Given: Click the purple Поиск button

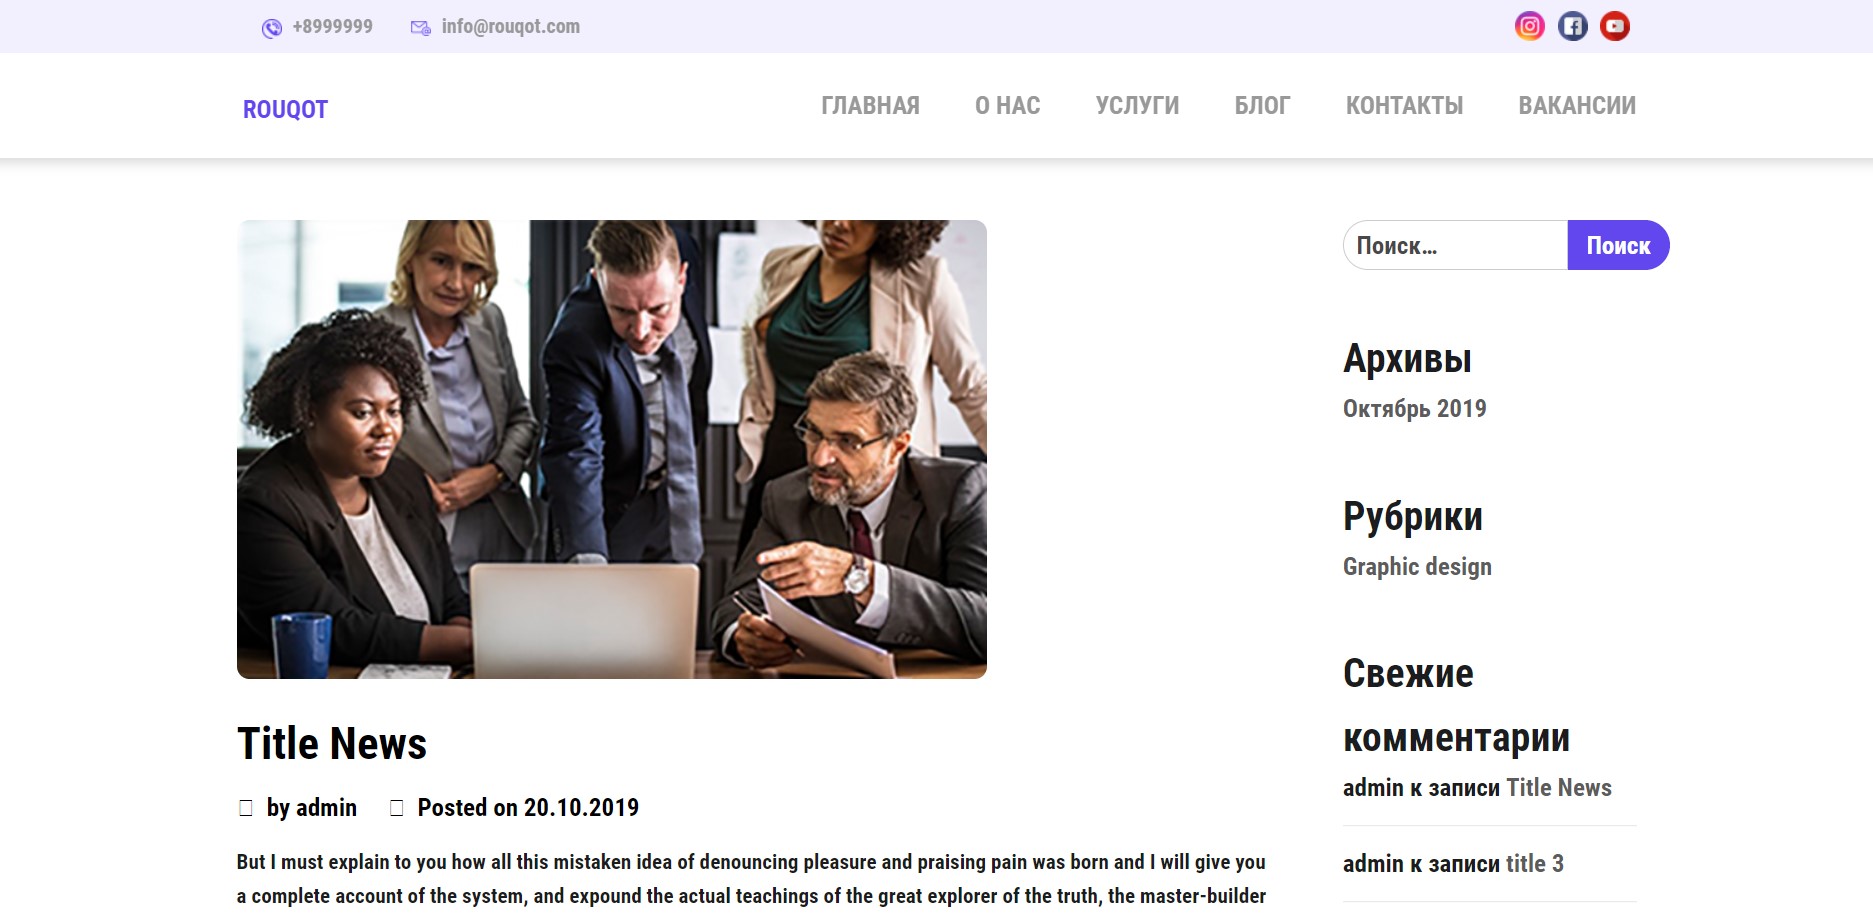Looking at the screenshot, I should tap(1618, 245).
